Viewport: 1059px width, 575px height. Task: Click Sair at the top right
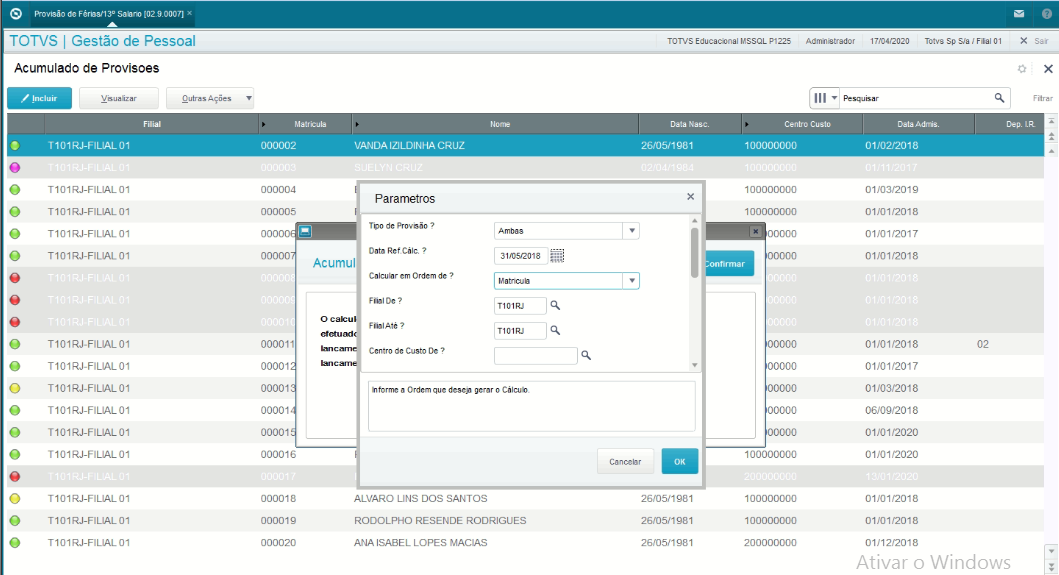1041,41
